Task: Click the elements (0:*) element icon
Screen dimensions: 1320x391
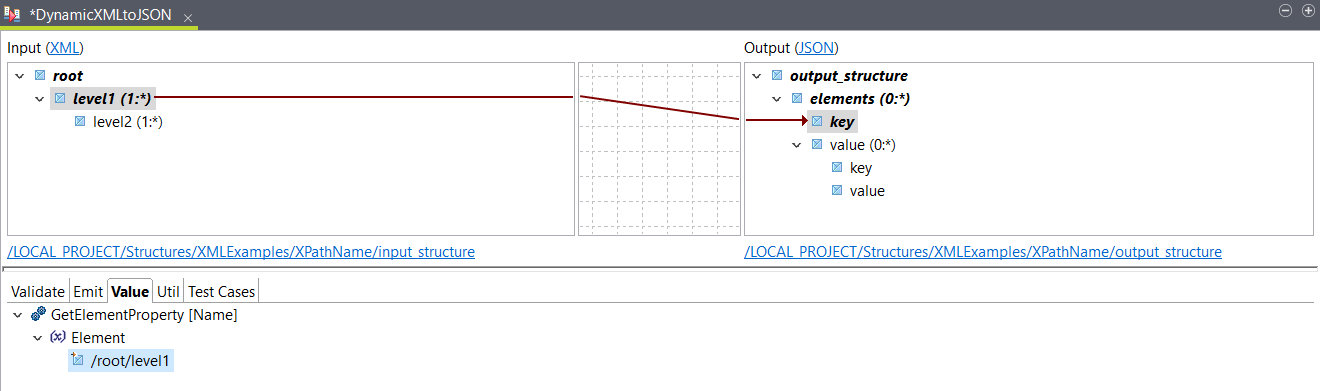Action: pos(797,98)
